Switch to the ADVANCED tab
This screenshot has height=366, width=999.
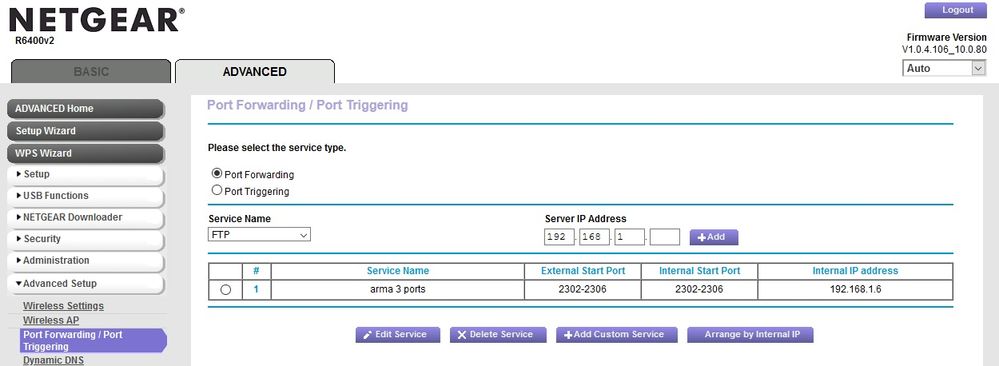click(255, 71)
